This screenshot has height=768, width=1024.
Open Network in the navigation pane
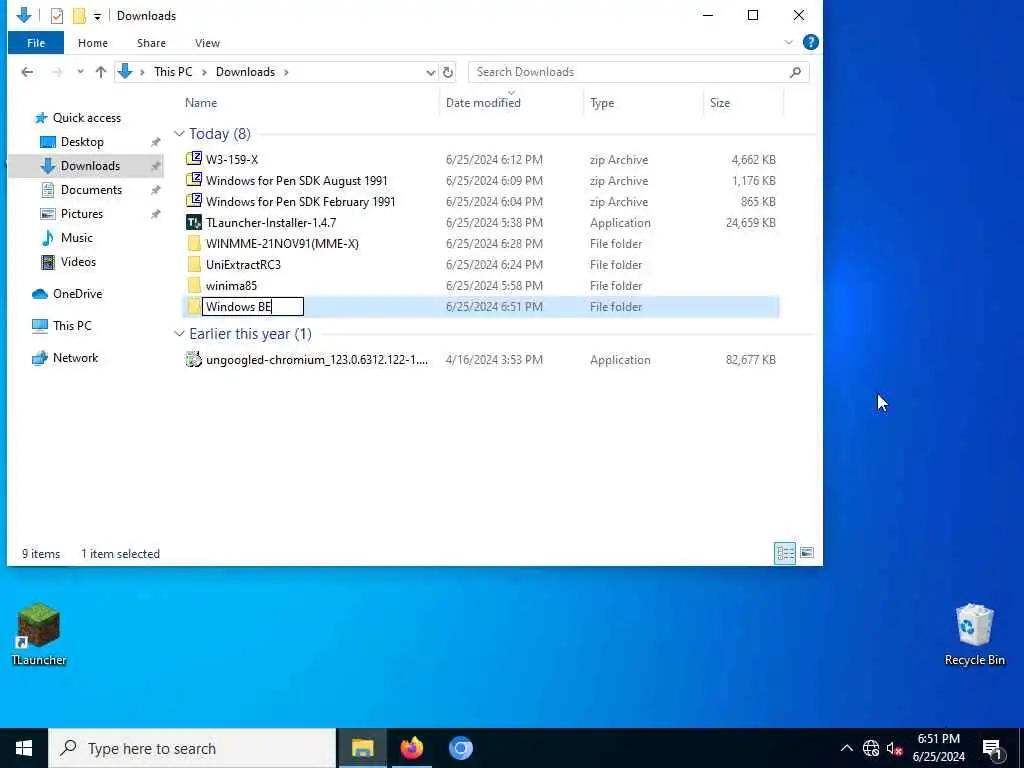click(x=75, y=358)
